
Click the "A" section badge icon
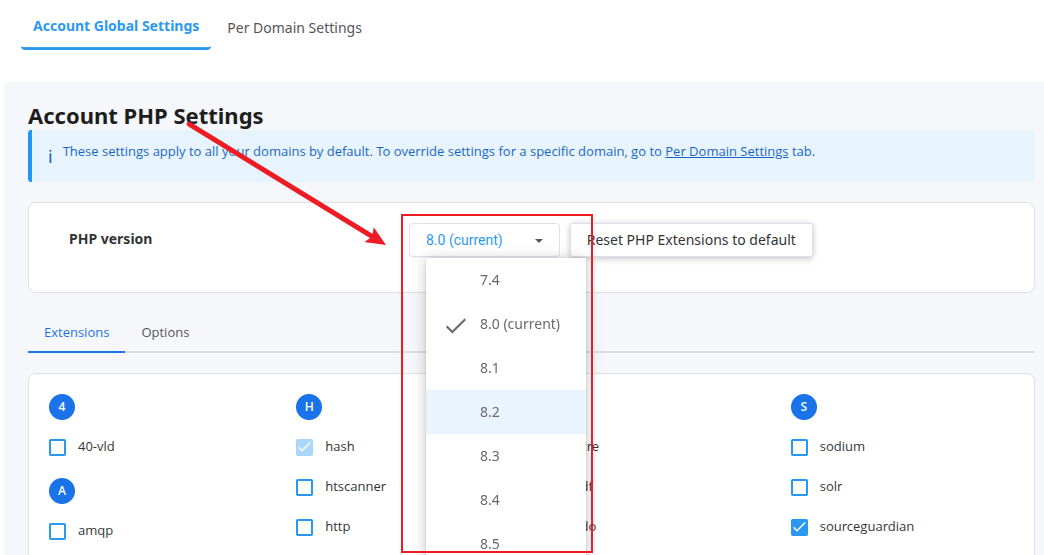(x=62, y=491)
